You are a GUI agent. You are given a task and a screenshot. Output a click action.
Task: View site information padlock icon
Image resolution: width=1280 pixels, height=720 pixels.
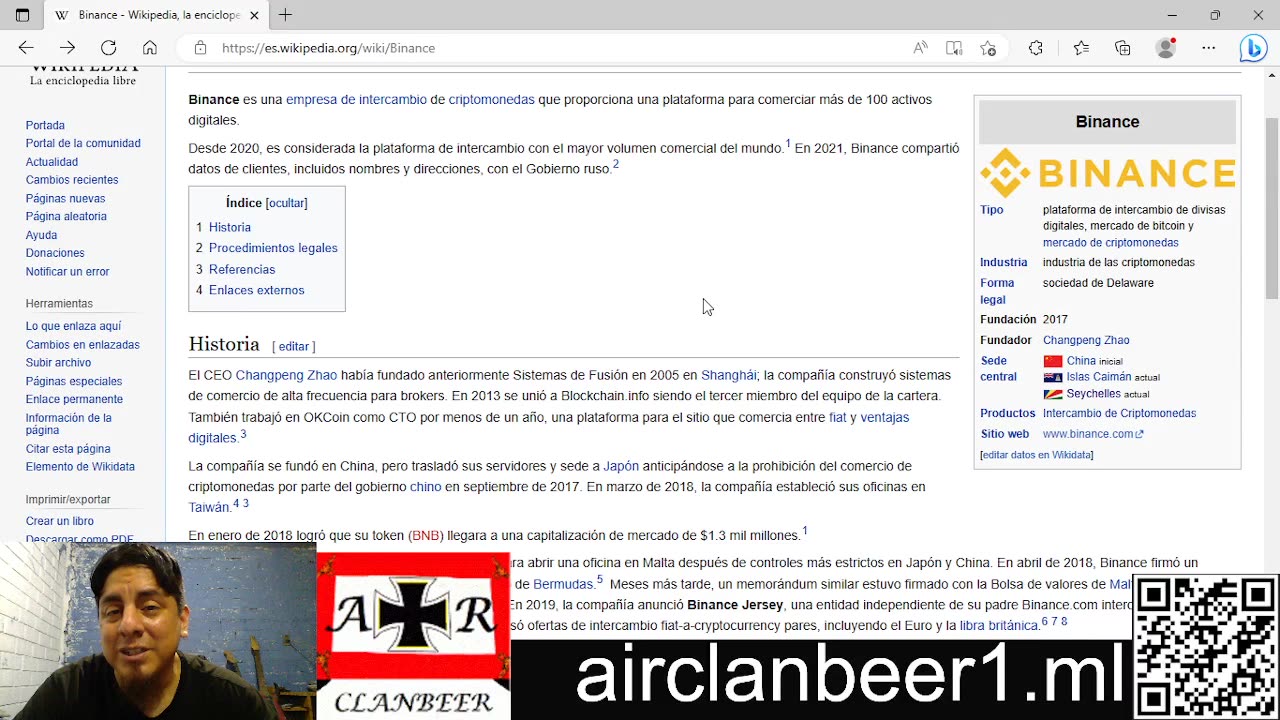click(200, 48)
